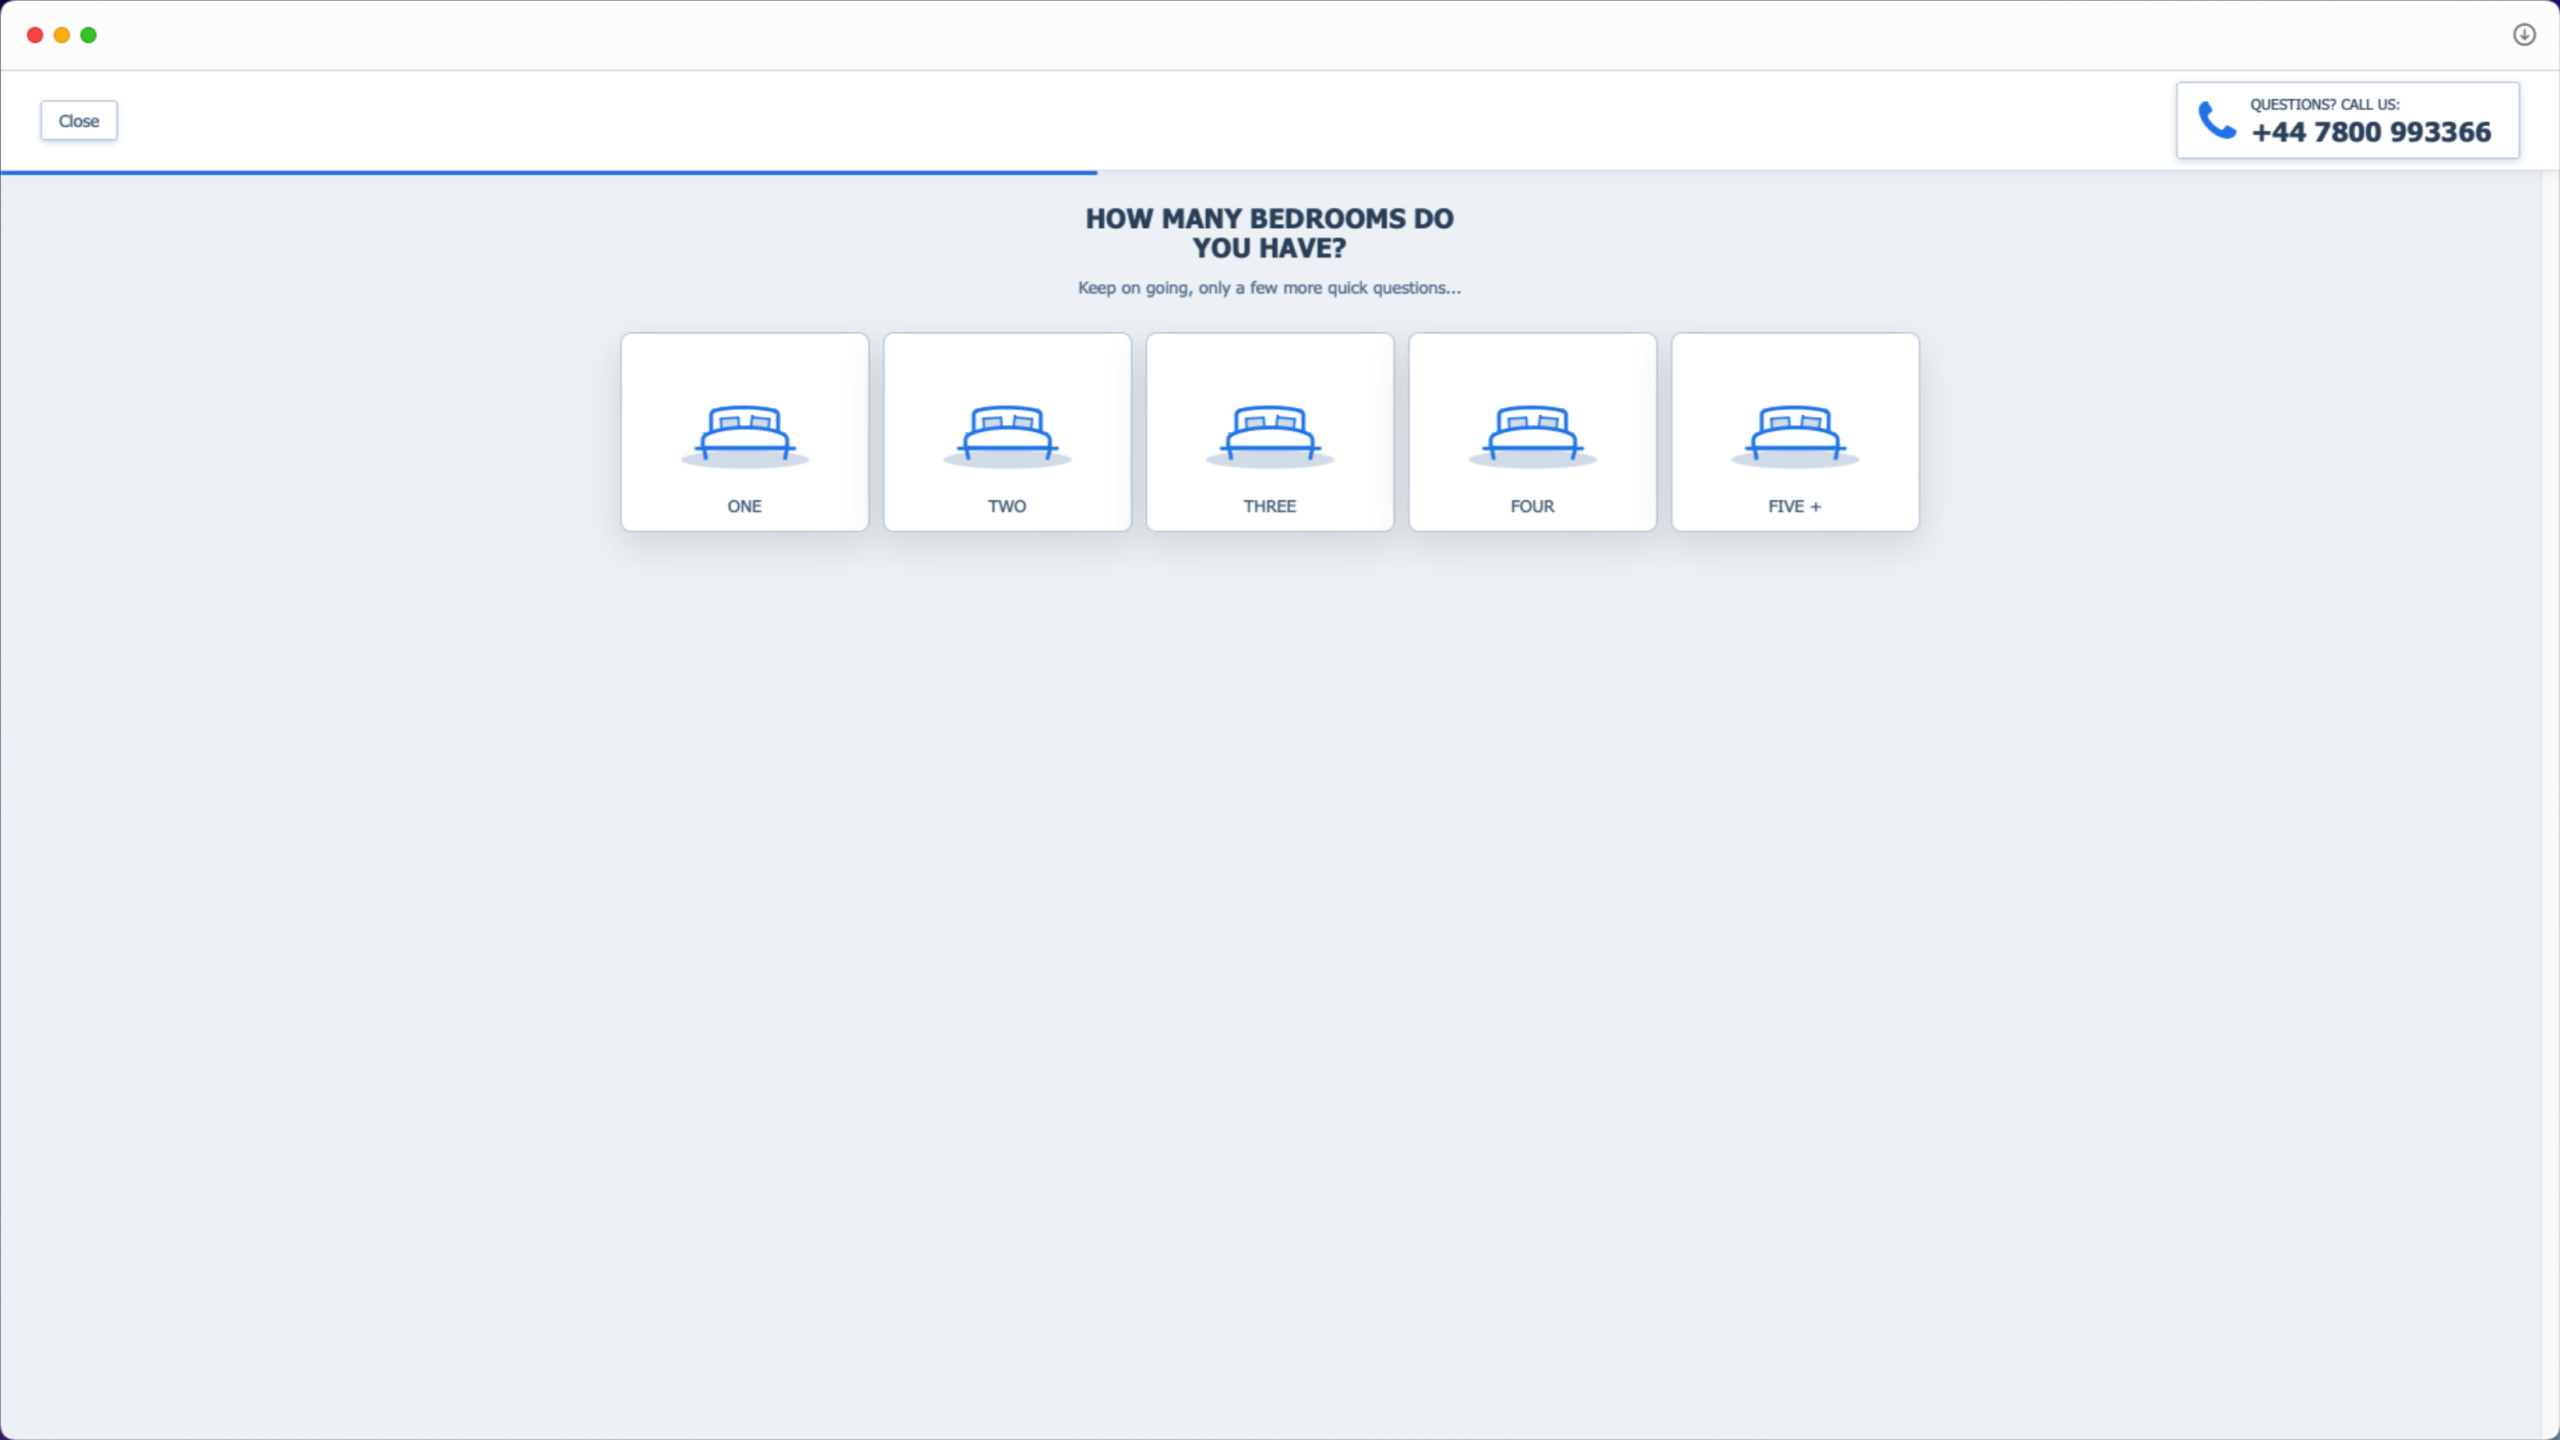Select the THREE bedroom label
The image size is (2560, 1440).
click(x=1270, y=506)
